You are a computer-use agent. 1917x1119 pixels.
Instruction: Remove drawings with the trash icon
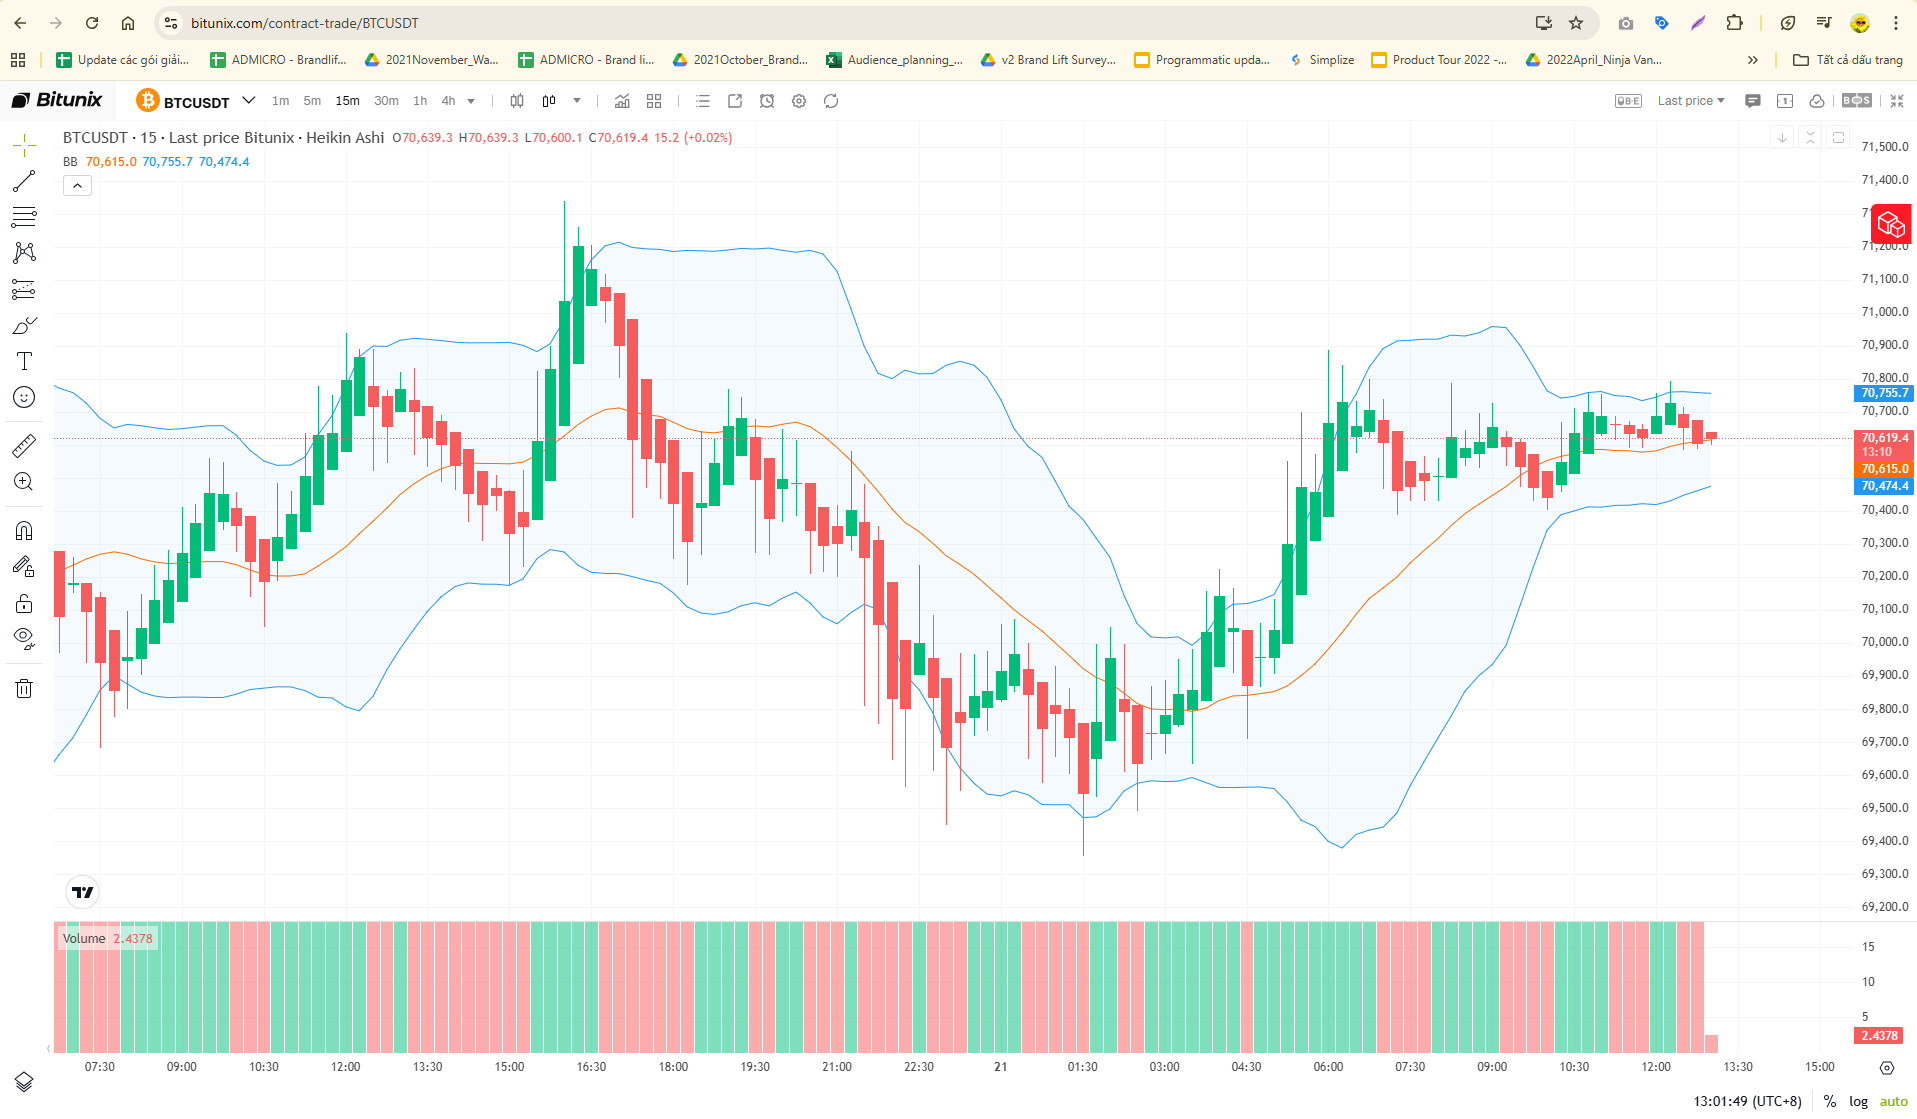(24, 688)
